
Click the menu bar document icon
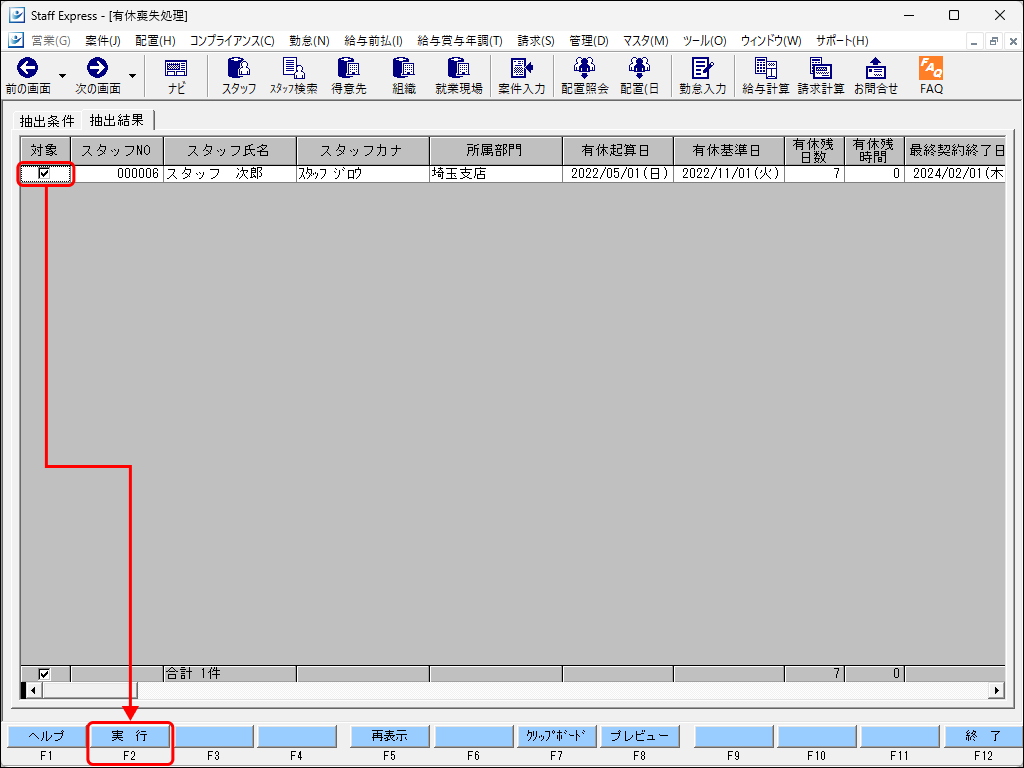pos(16,40)
